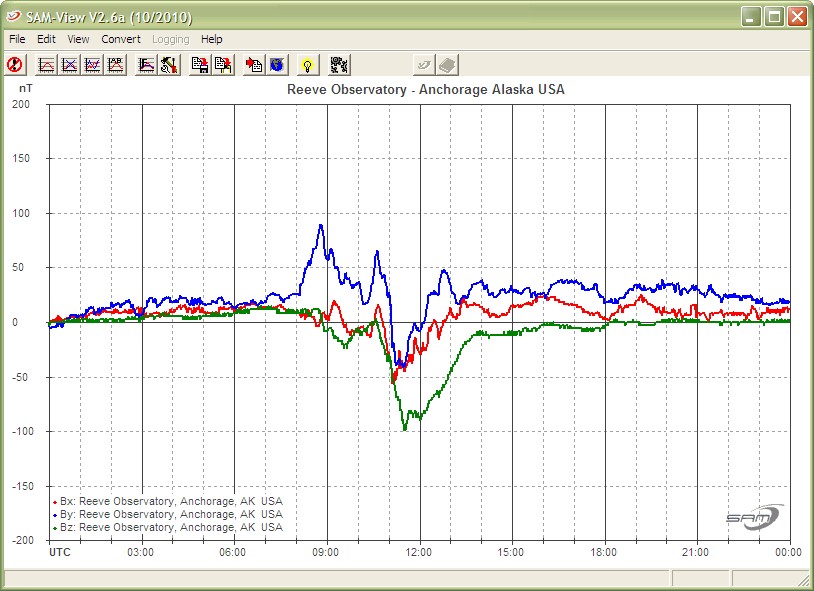Click the chart title 'Reeve Observatory - Anchorage Alaska USA'
This screenshot has width=814, height=591.
426,89
